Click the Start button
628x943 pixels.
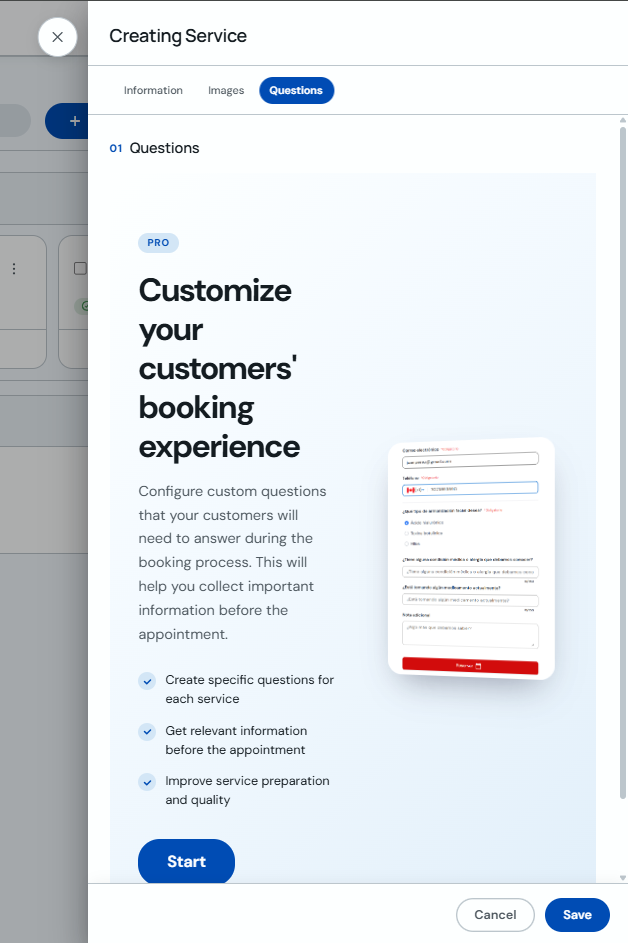pyautogui.click(x=186, y=861)
